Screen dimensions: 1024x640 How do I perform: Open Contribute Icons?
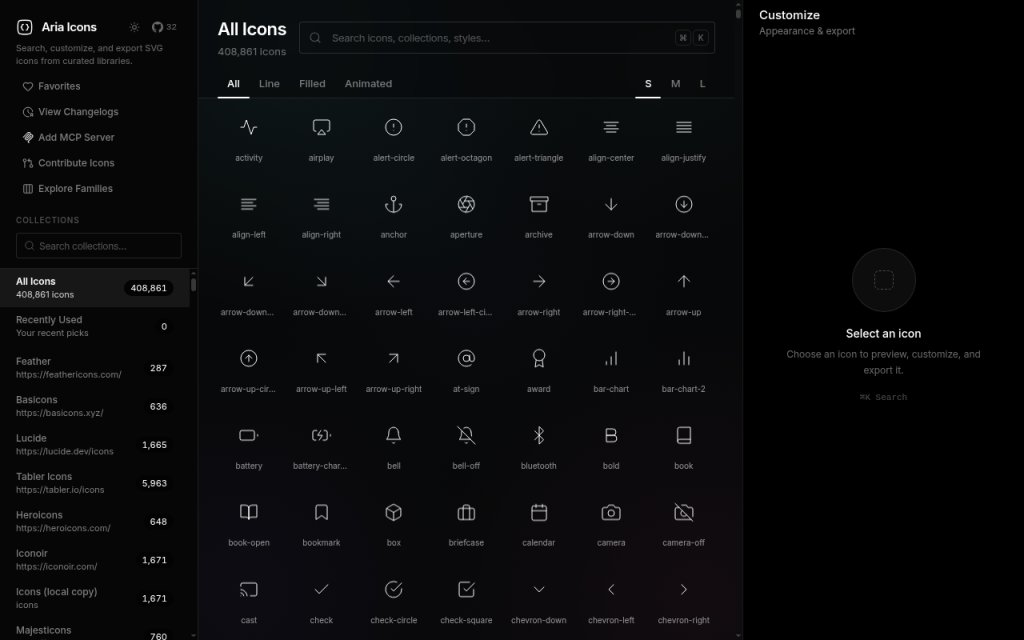(69, 163)
